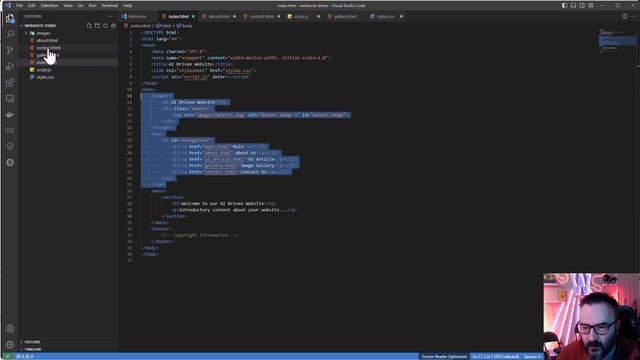Screen dimensions: 640x360
Task: Click Screen Reader Optimized in status bar
Action: click(x=444, y=356)
